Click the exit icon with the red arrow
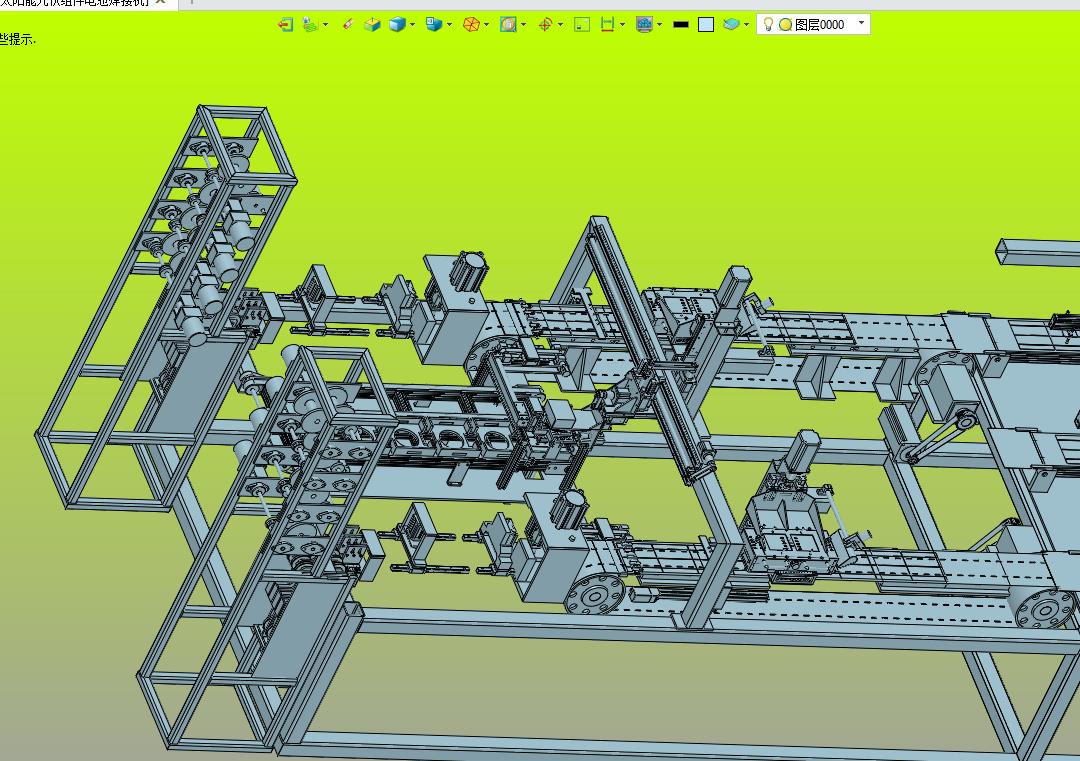This screenshot has height=761, width=1080. click(285, 25)
